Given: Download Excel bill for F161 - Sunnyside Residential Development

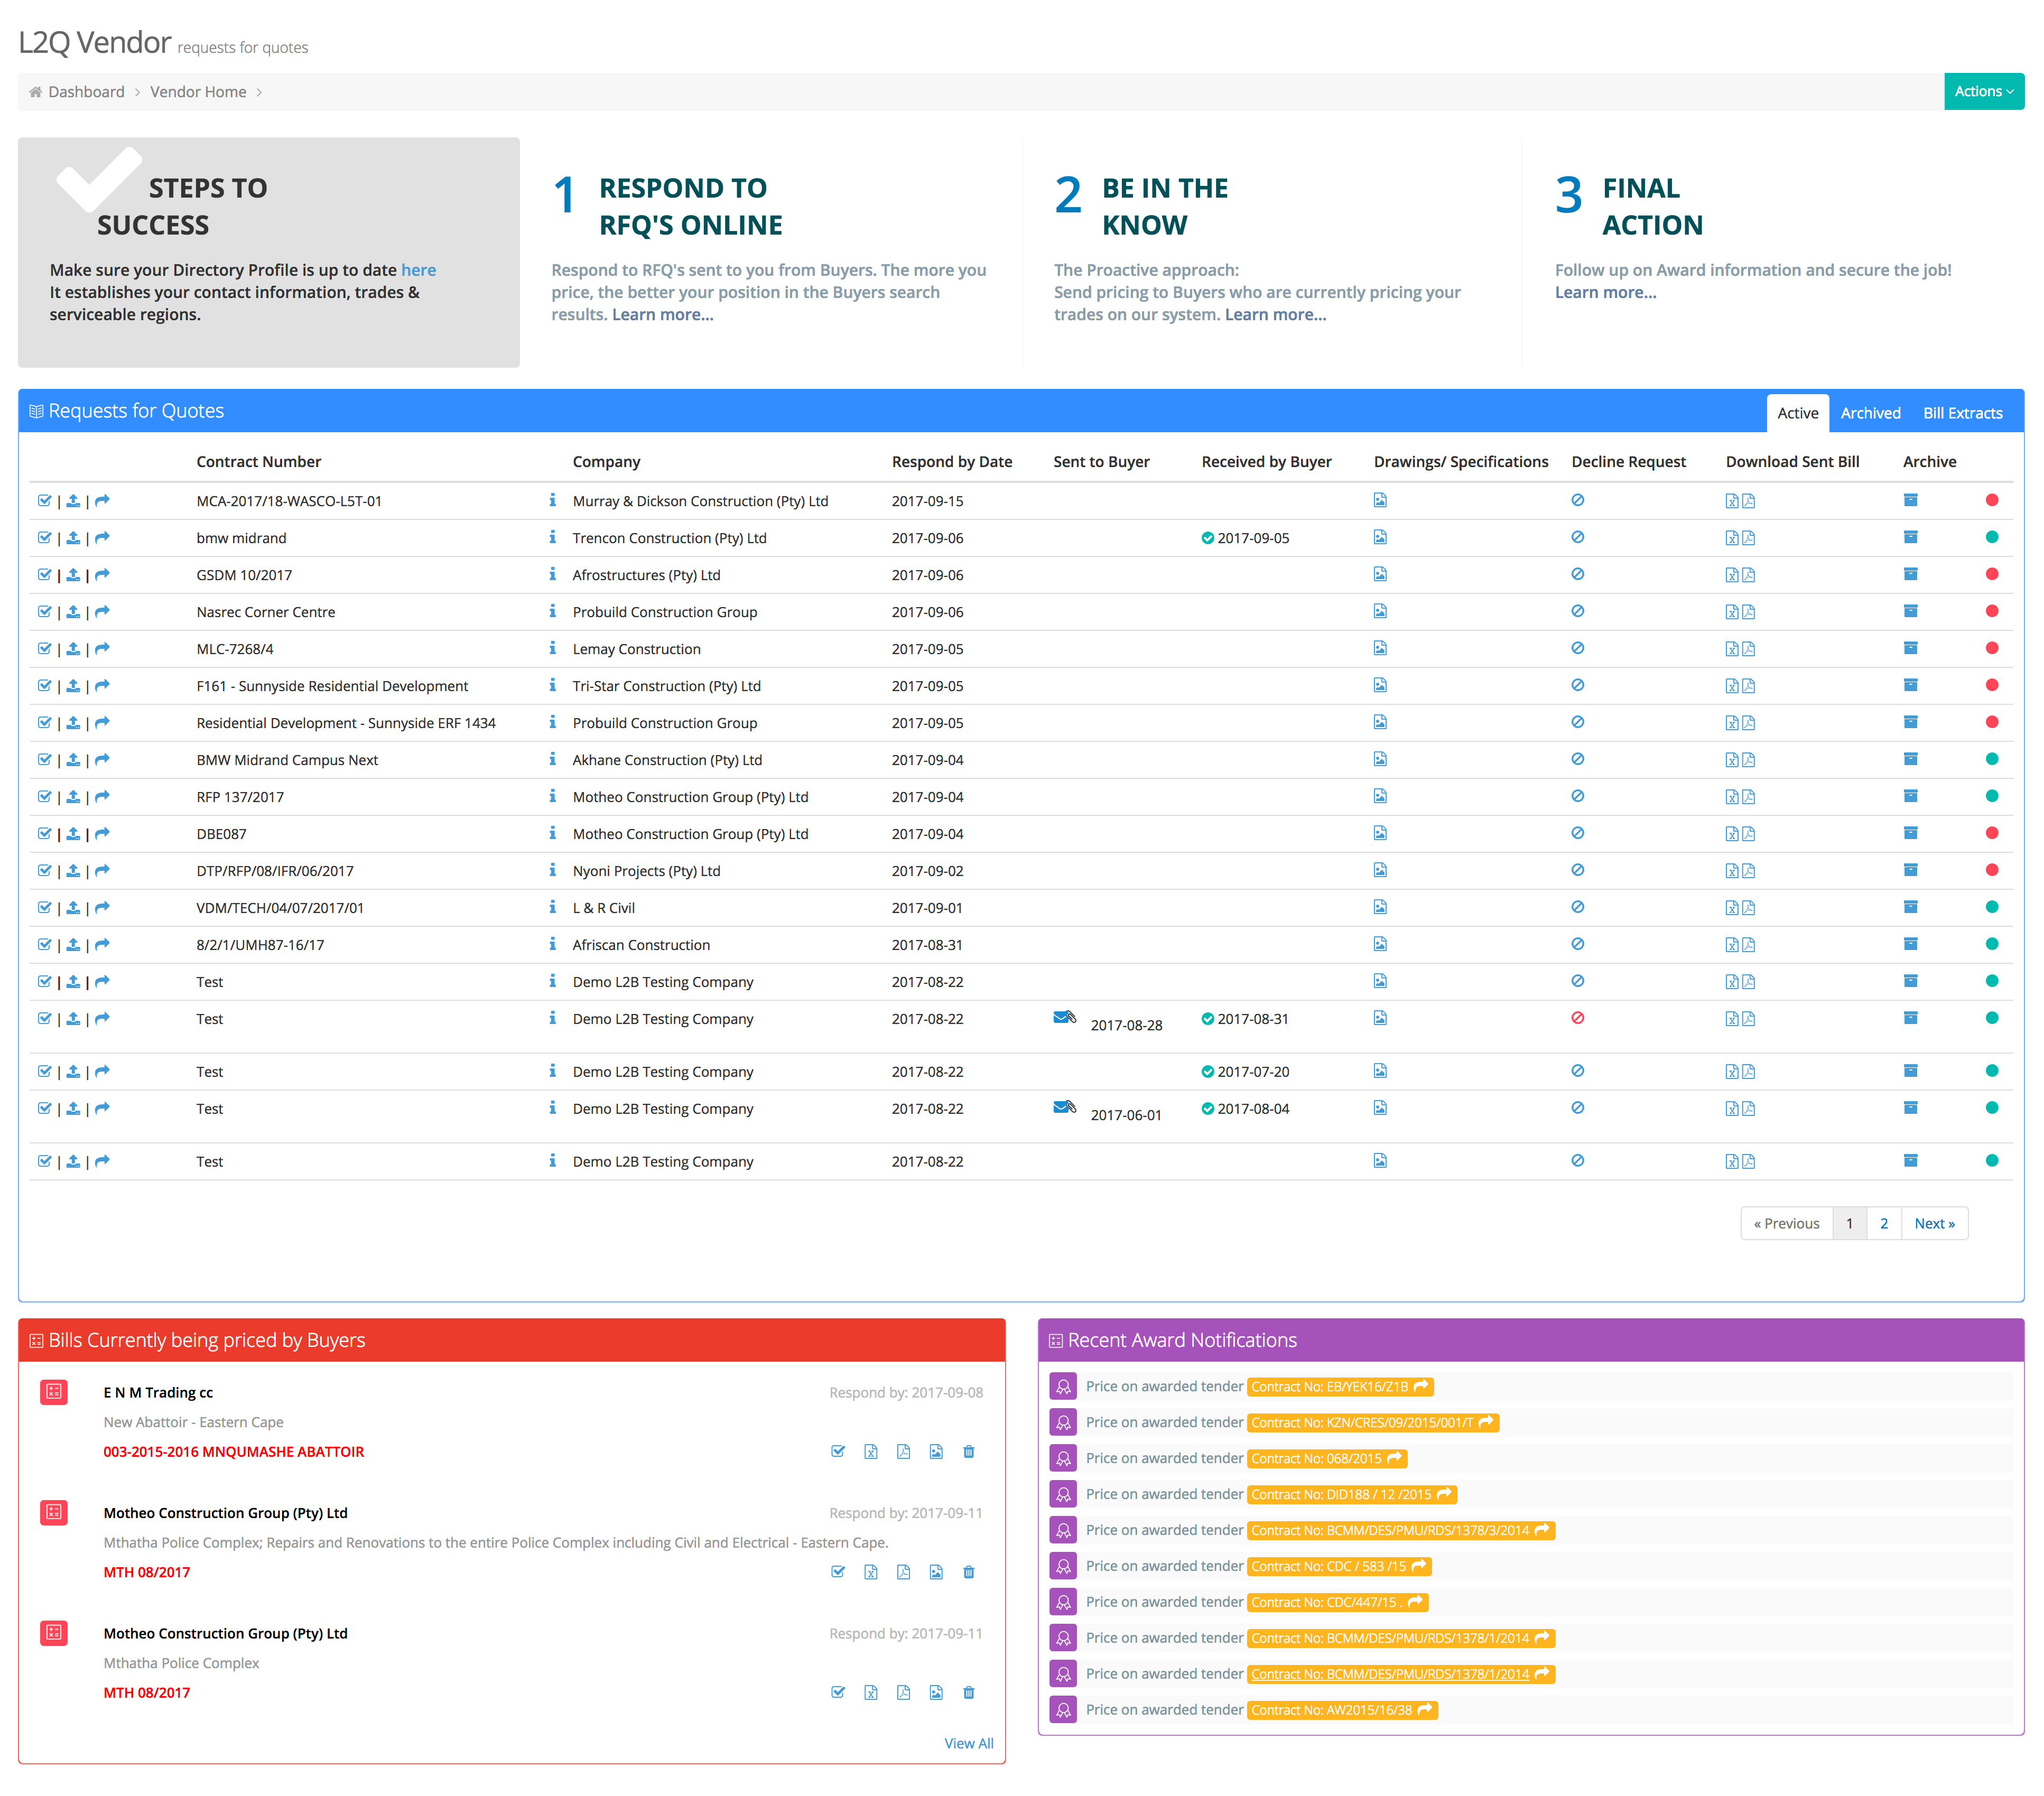Looking at the screenshot, I should pyautogui.click(x=1731, y=685).
